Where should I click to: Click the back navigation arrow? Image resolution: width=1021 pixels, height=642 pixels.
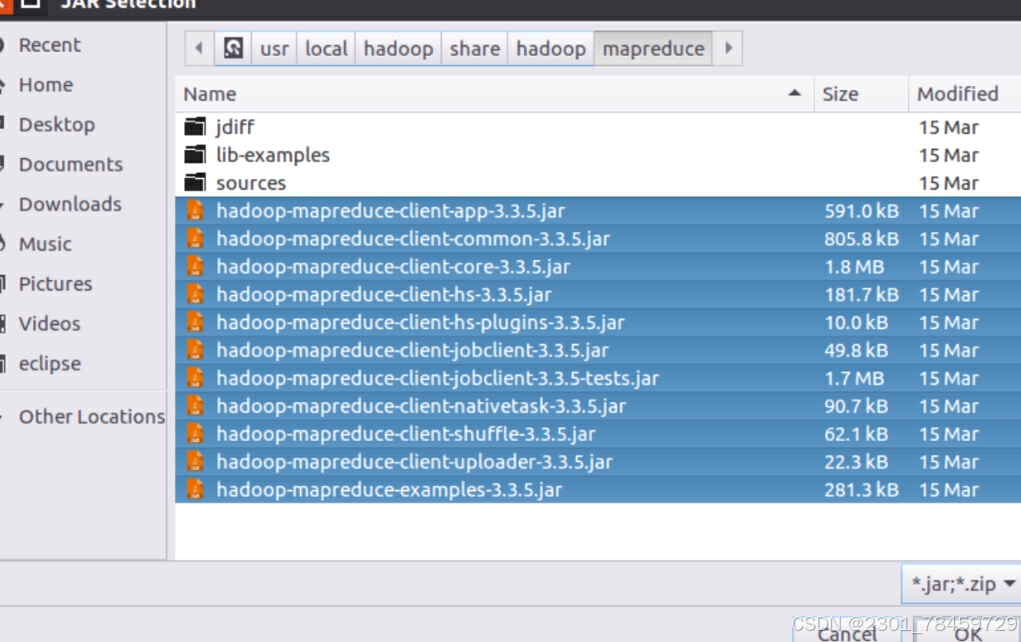(x=198, y=47)
